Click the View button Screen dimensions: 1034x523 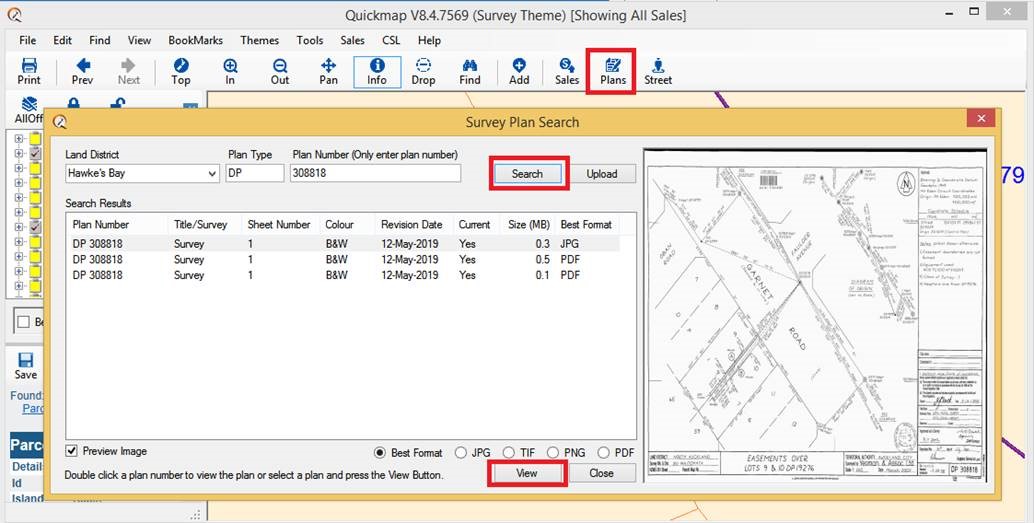[x=527, y=473]
